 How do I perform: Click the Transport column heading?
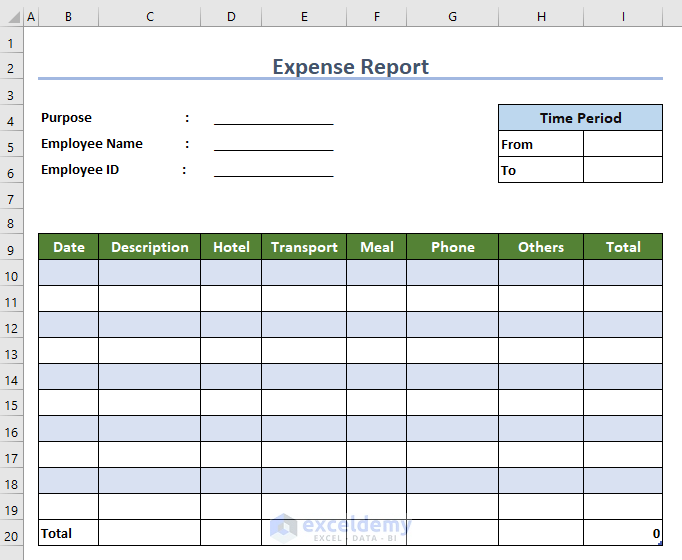[x=304, y=247]
